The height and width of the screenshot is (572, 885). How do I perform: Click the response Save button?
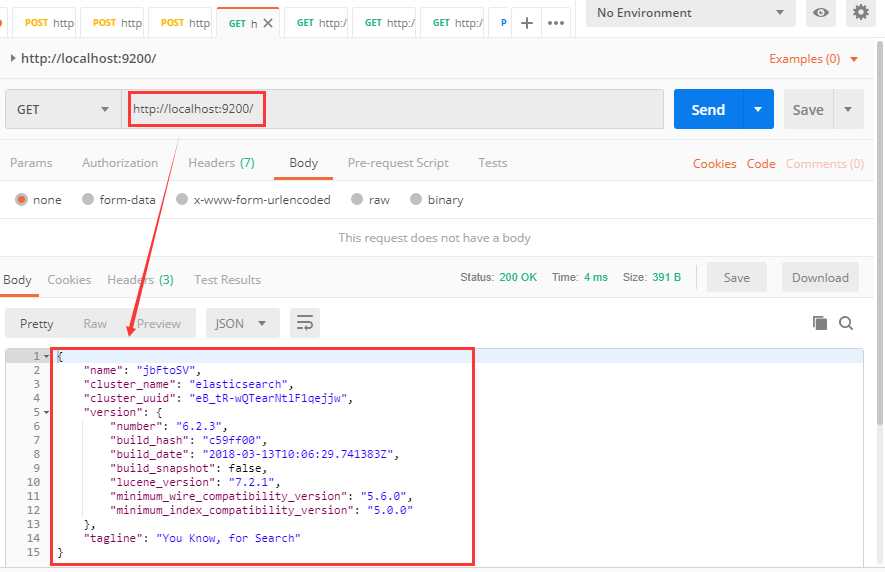[737, 277]
